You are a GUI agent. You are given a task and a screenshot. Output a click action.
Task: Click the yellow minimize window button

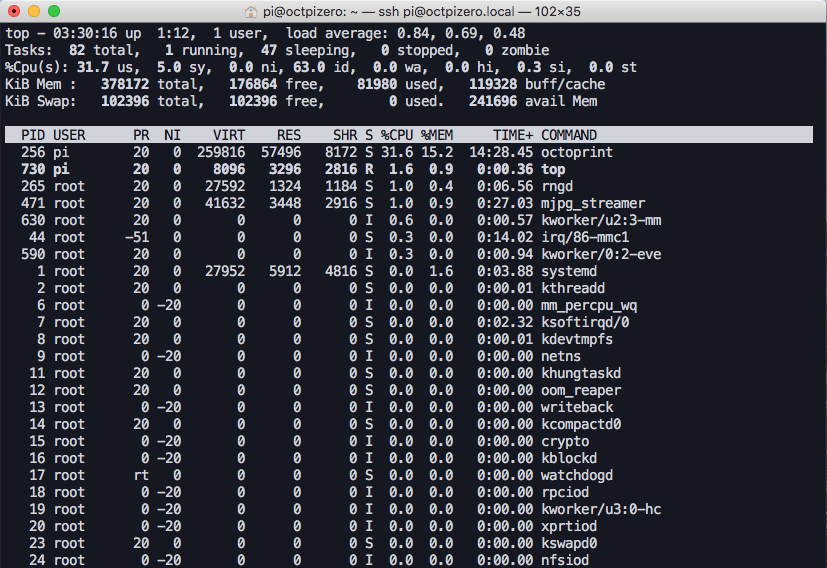click(x=34, y=11)
